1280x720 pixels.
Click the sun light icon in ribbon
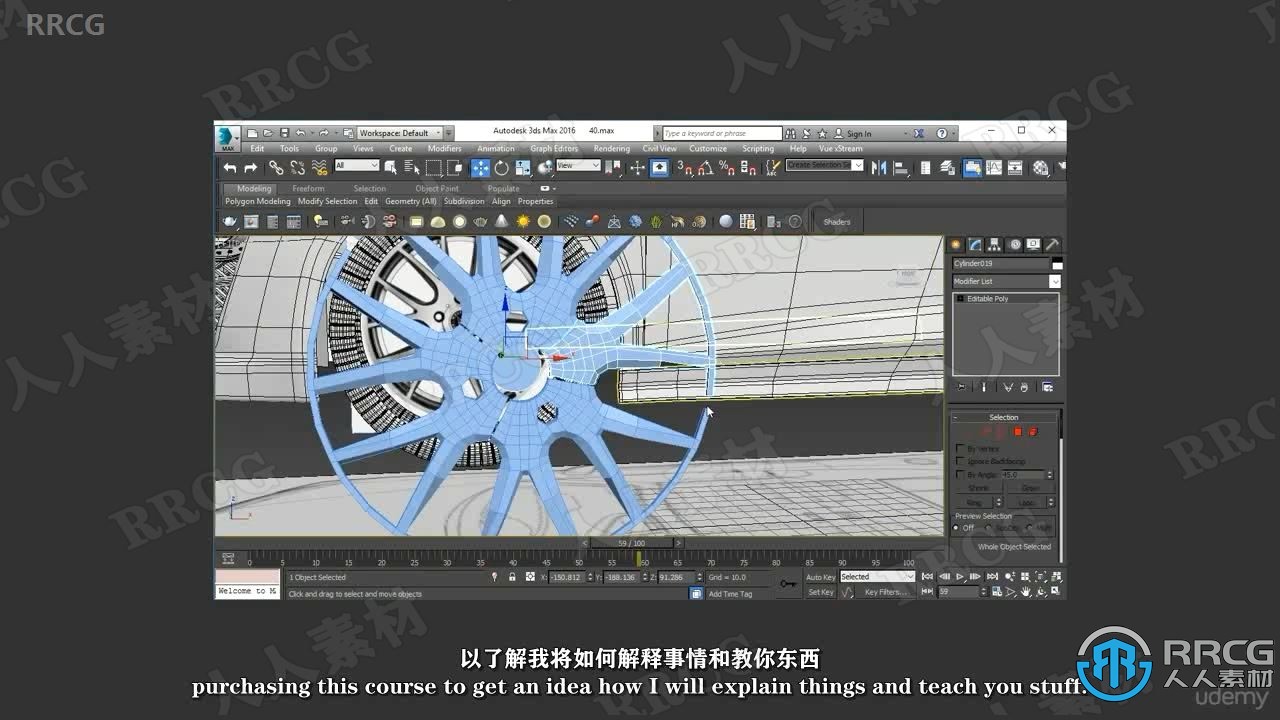[523, 222]
